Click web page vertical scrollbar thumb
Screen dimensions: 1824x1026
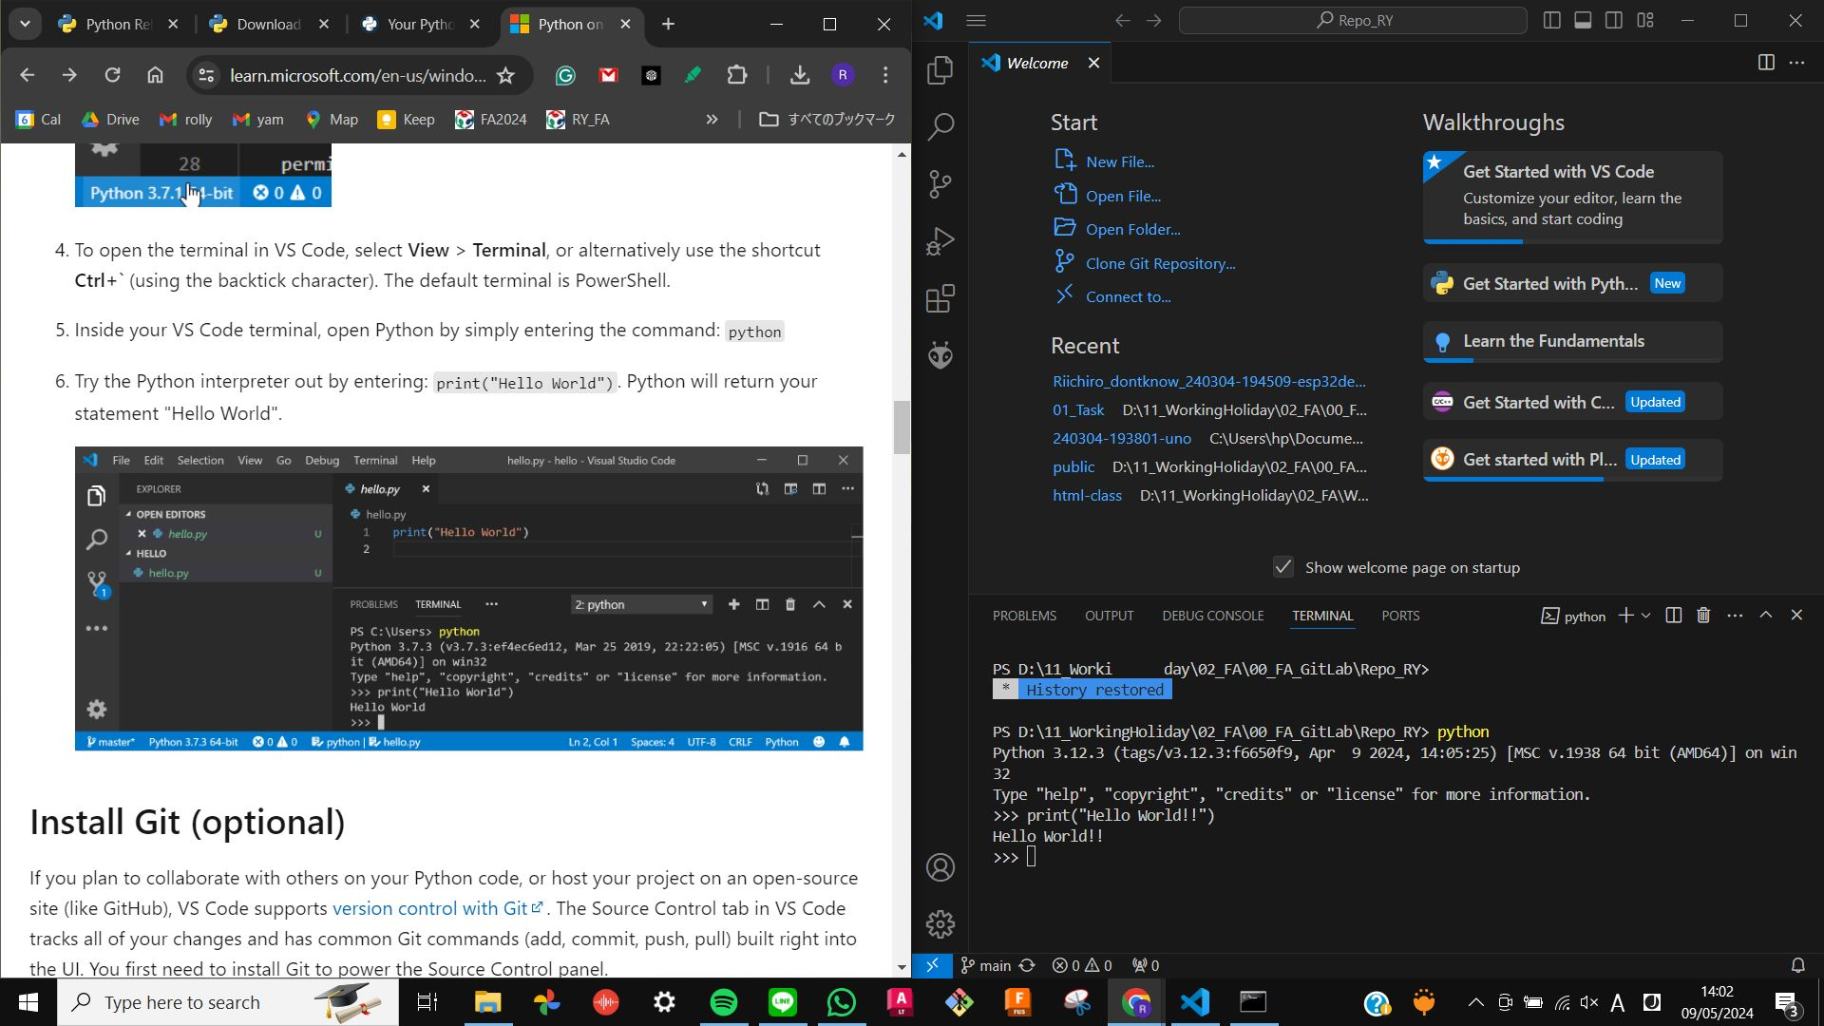pyautogui.click(x=902, y=427)
